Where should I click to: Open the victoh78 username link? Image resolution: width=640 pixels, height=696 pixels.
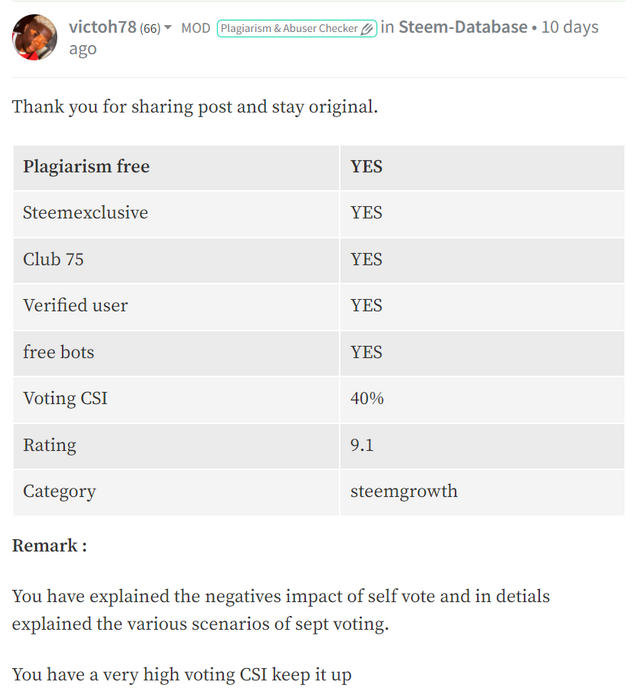(102, 27)
